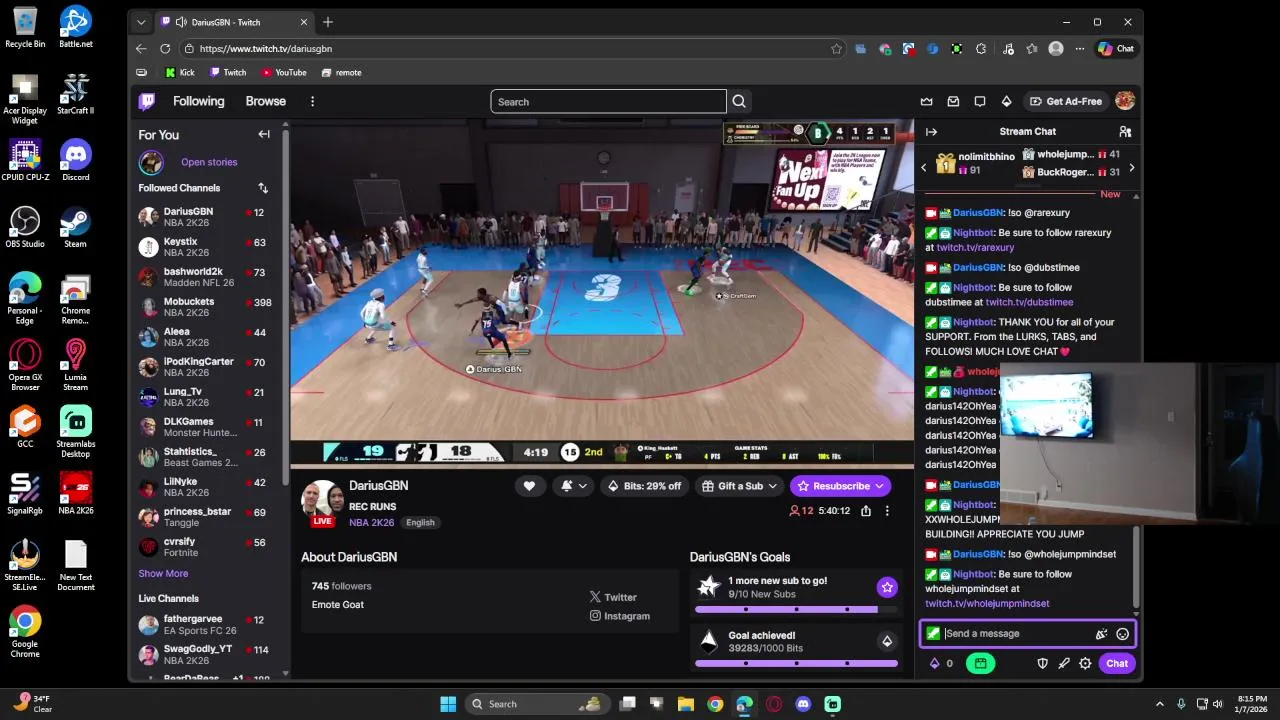This screenshot has width=1280, height=720.
Task: Open Aleea channel in sidebar
Action: click(x=211, y=337)
